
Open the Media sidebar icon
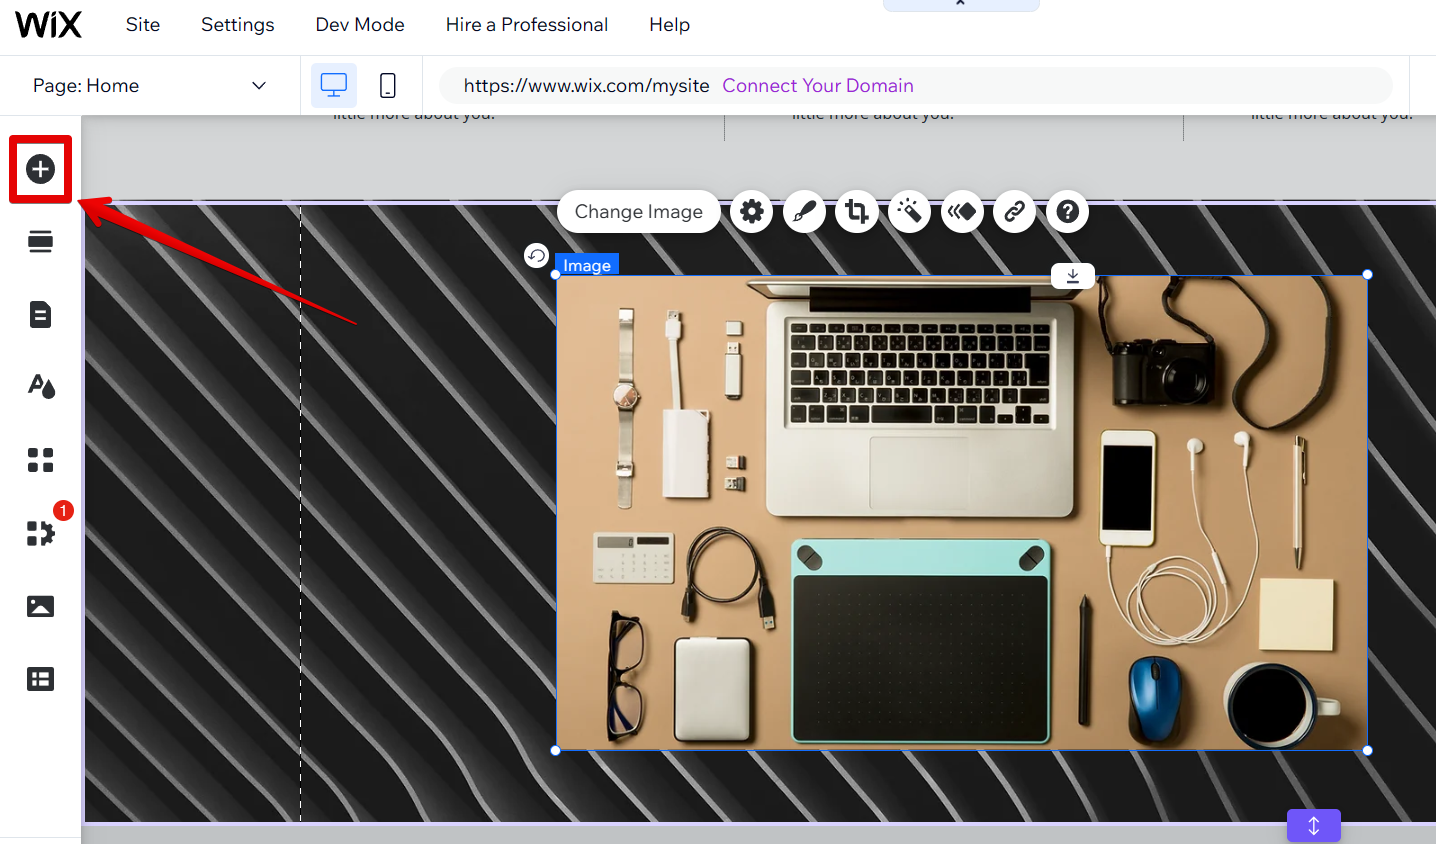point(40,606)
